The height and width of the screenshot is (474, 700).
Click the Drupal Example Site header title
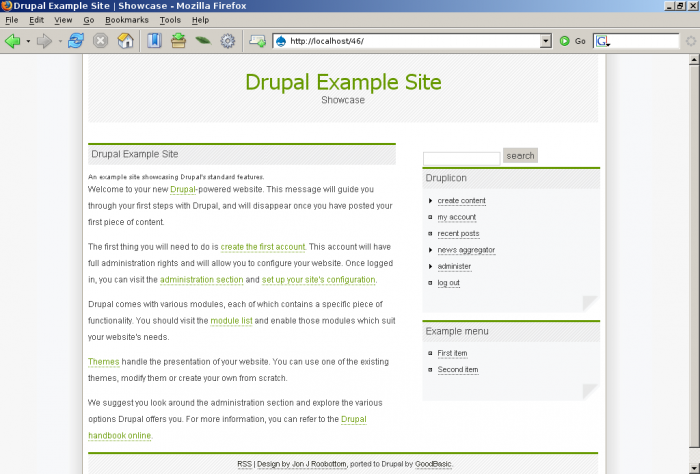tap(343, 82)
